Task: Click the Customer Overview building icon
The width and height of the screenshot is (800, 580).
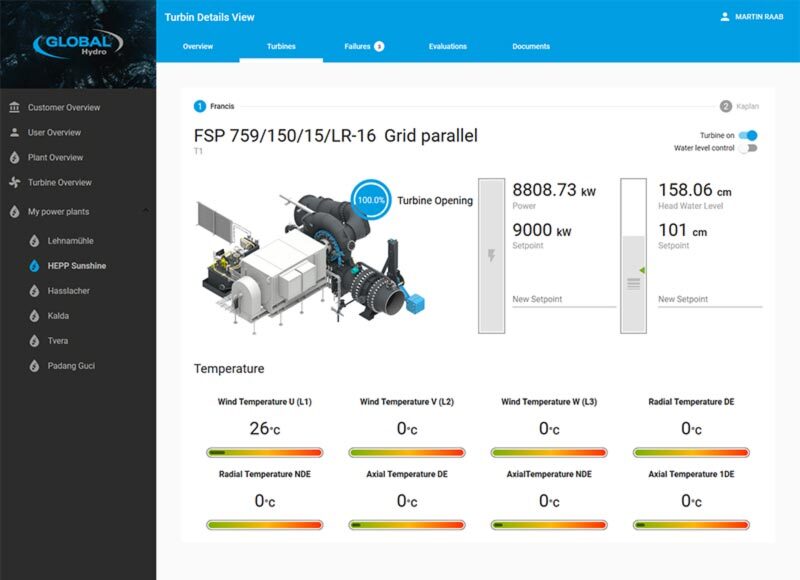Action: [x=14, y=107]
